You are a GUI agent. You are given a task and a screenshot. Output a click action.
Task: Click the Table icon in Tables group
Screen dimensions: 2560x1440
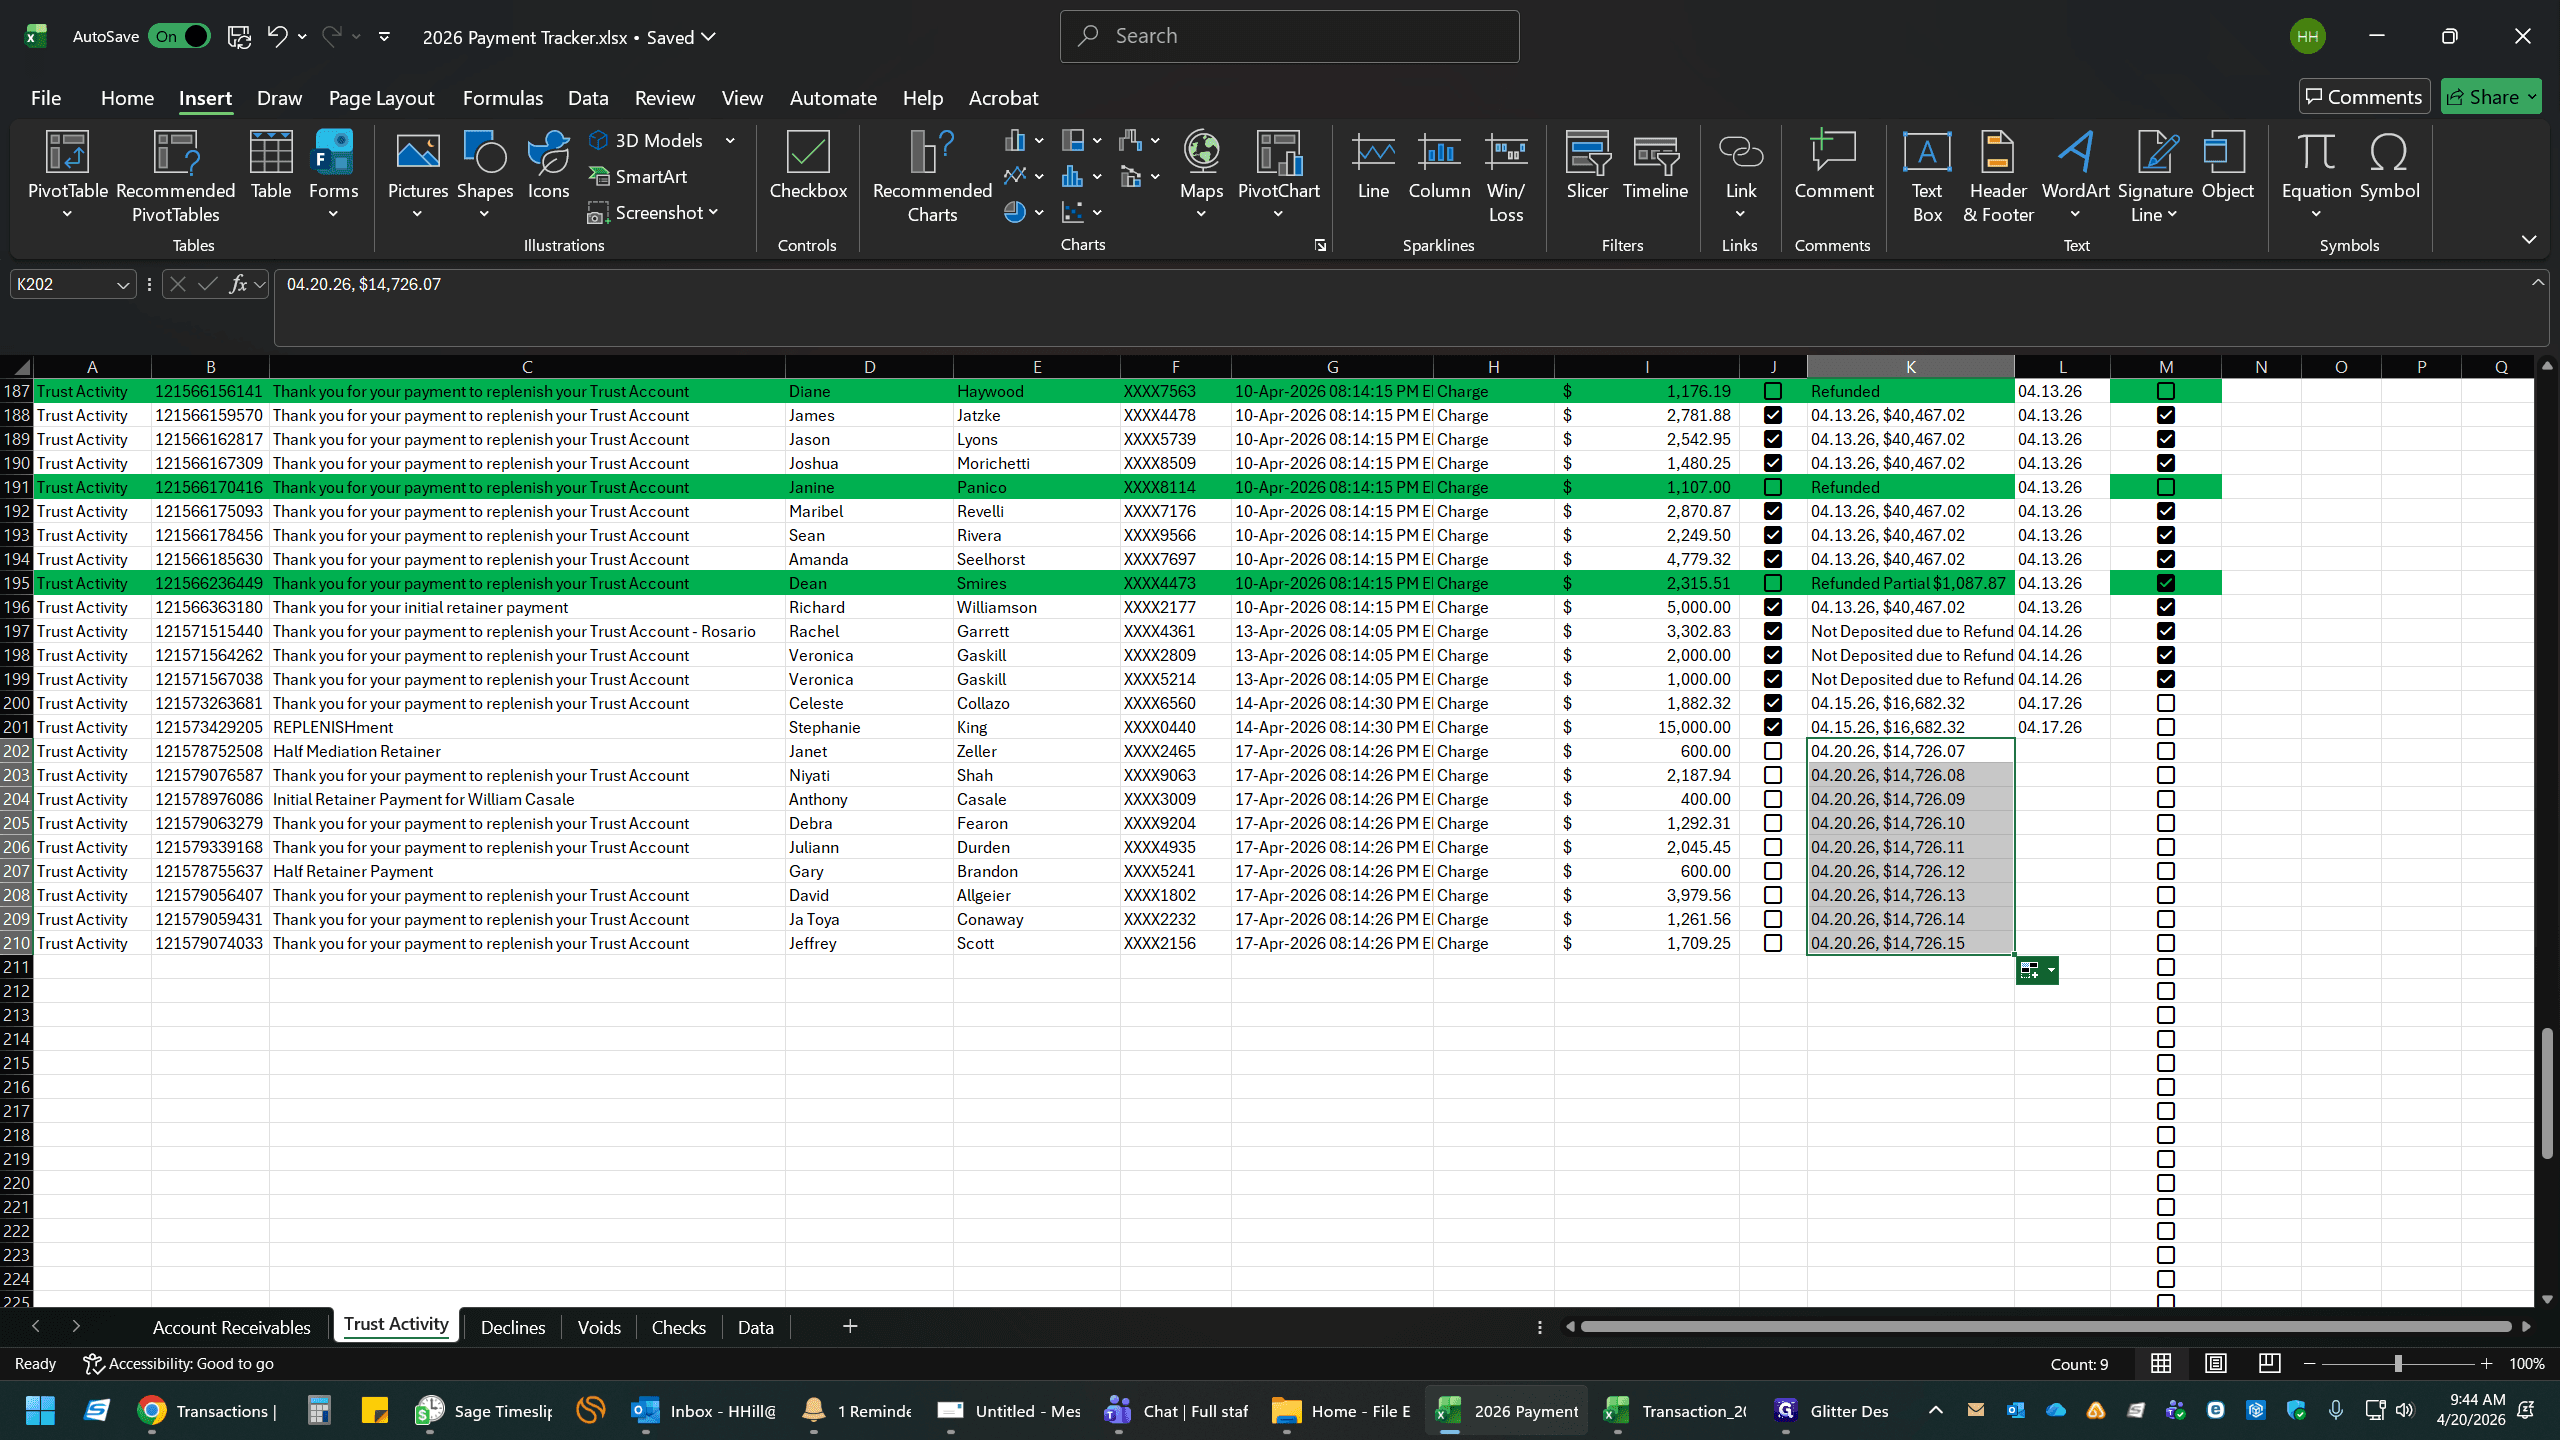pyautogui.click(x=270, y=165)
